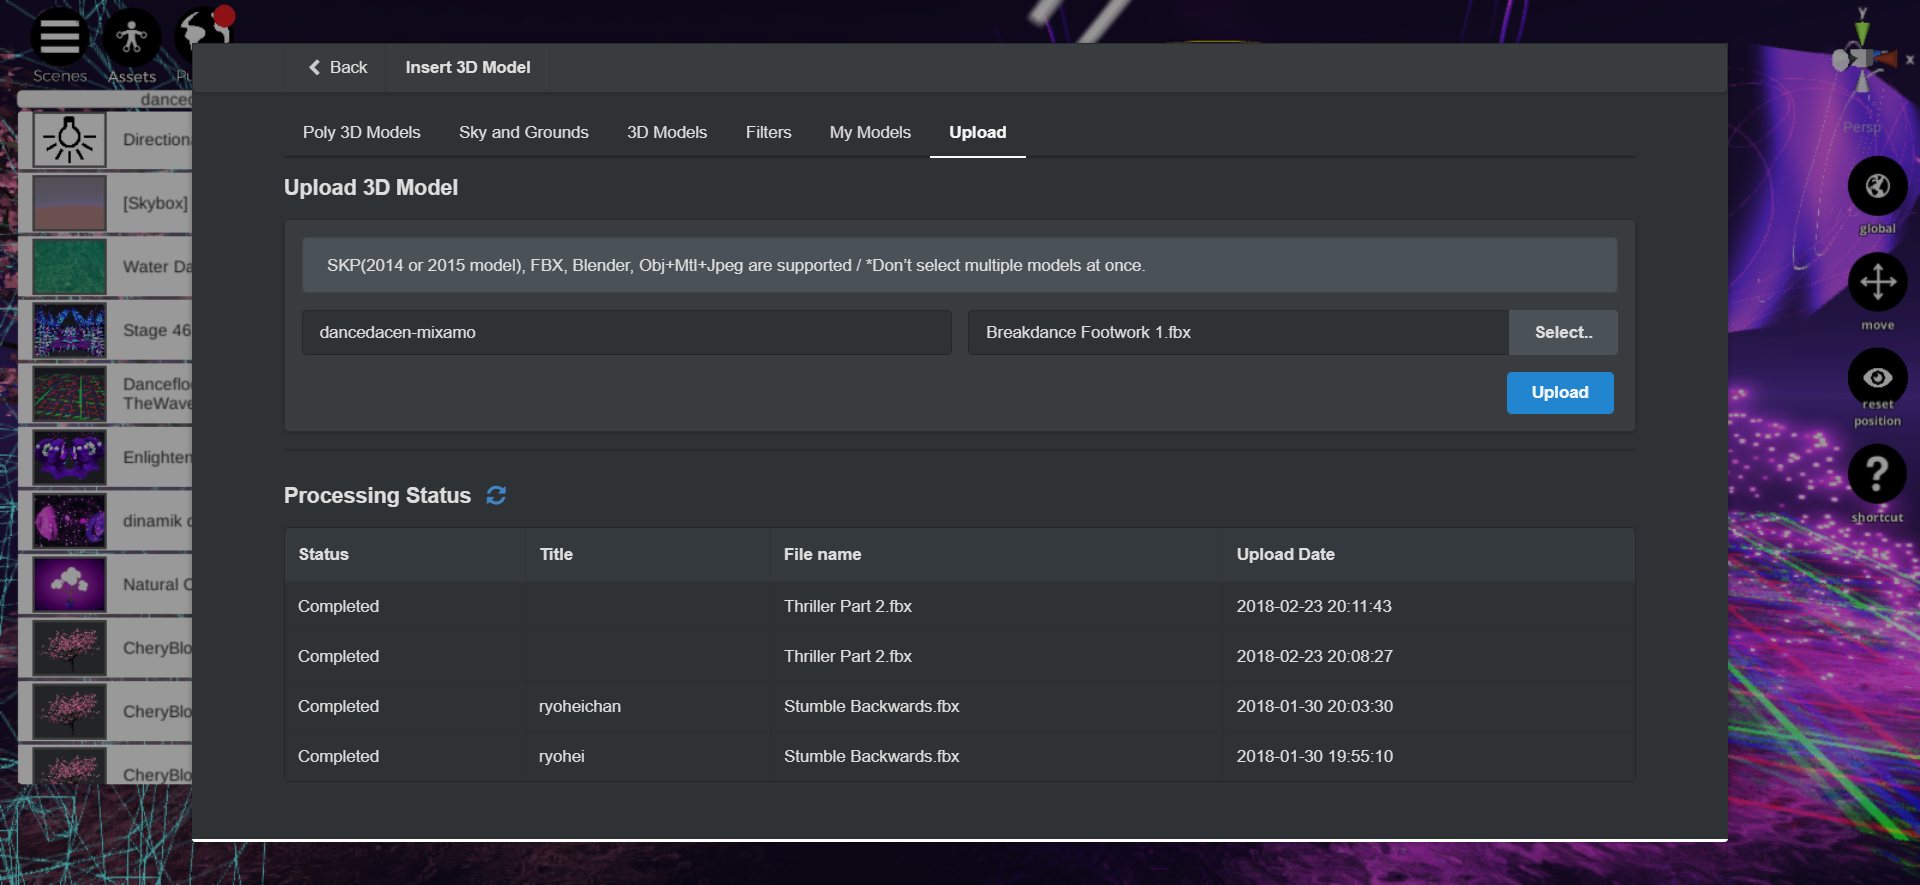Click the dancedacen-mixamo title field
Viewport: 1920px width, 885px height.
[x=626, y=332]
